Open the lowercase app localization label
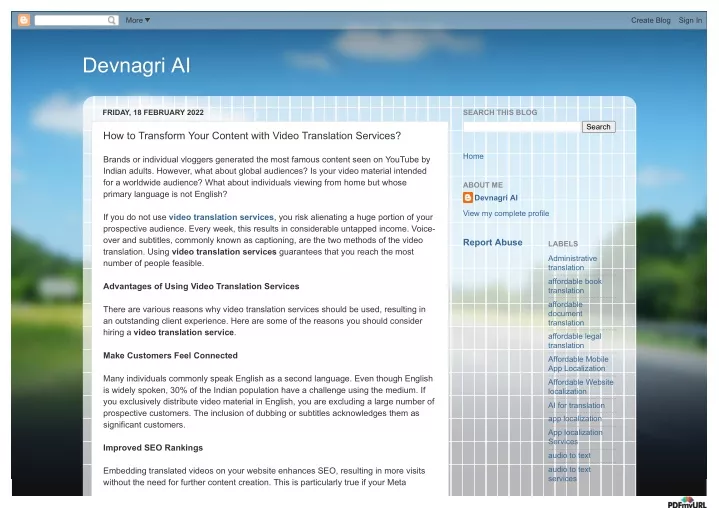Viewport: 719px width, 508px height. (575, 419)
